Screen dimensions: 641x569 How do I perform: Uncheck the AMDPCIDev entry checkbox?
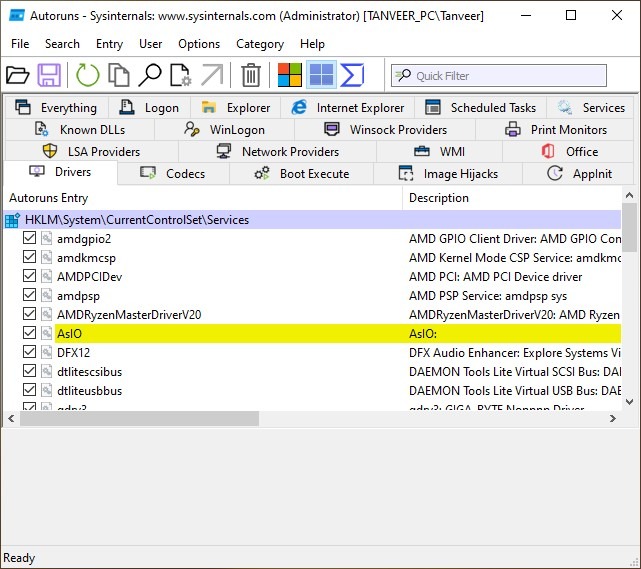(29, 276)
